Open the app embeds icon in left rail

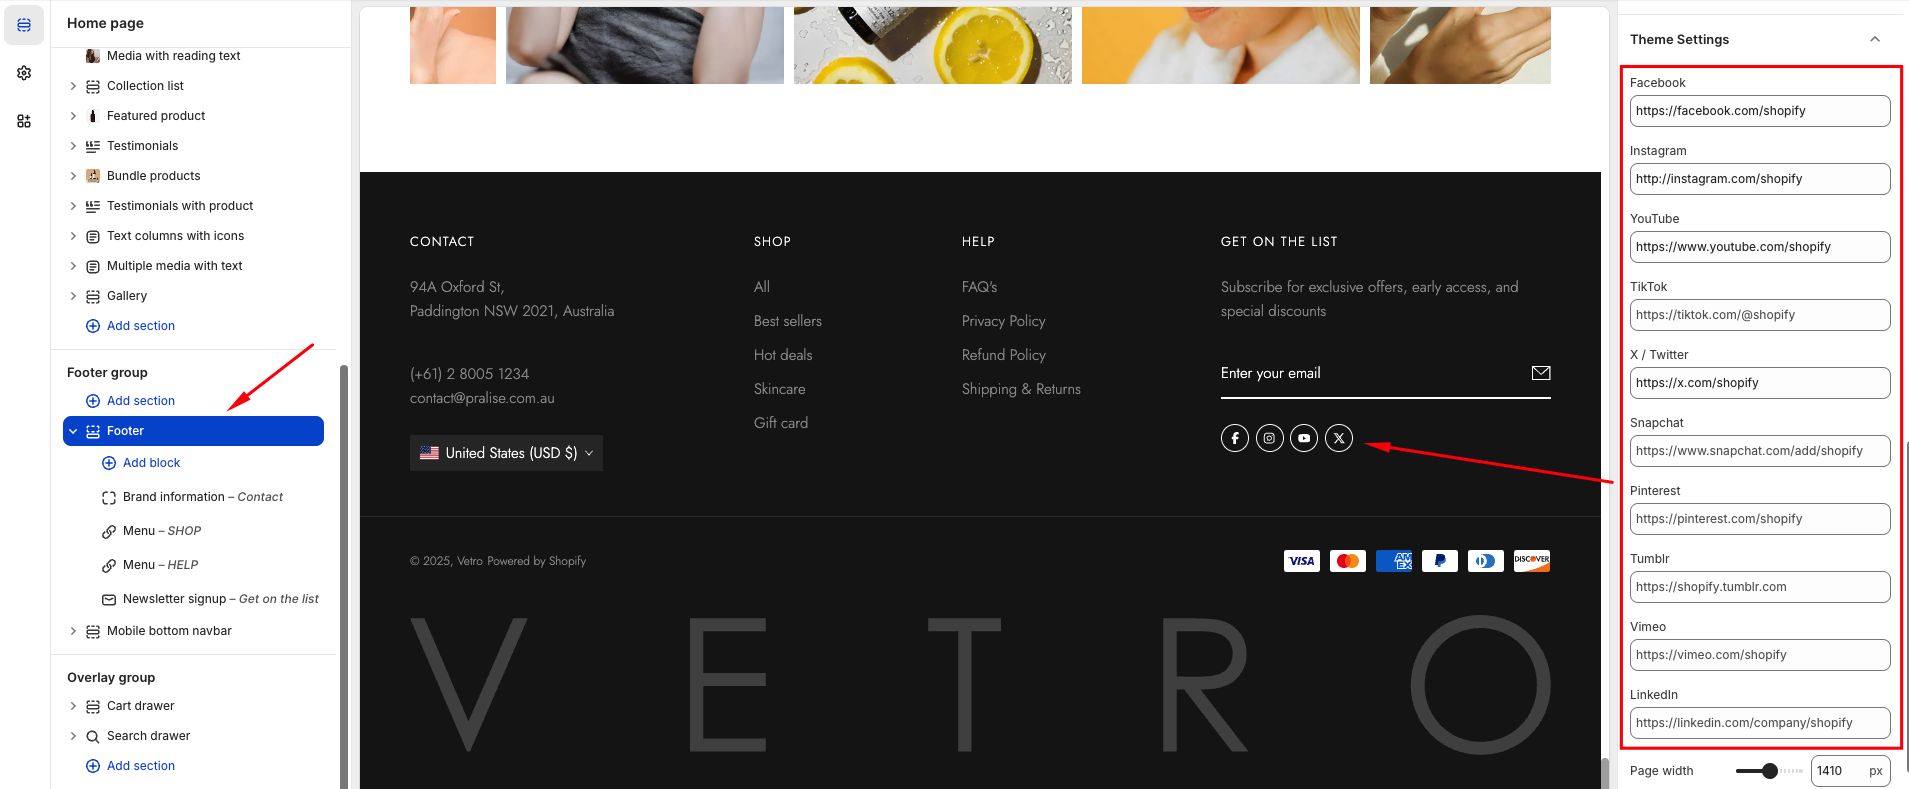24,121
